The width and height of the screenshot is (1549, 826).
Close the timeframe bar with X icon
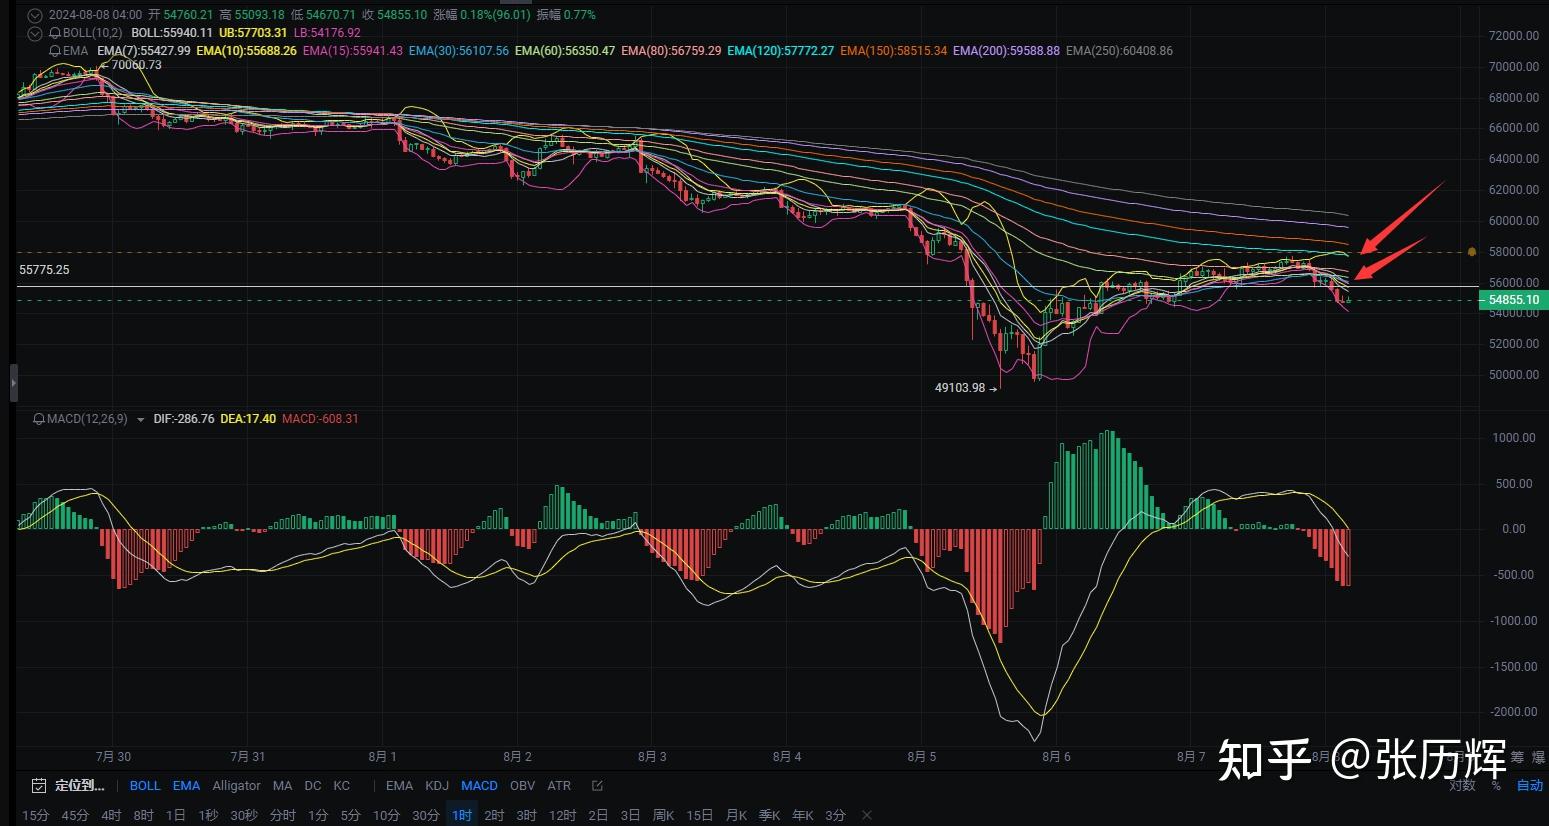(867, 815)
